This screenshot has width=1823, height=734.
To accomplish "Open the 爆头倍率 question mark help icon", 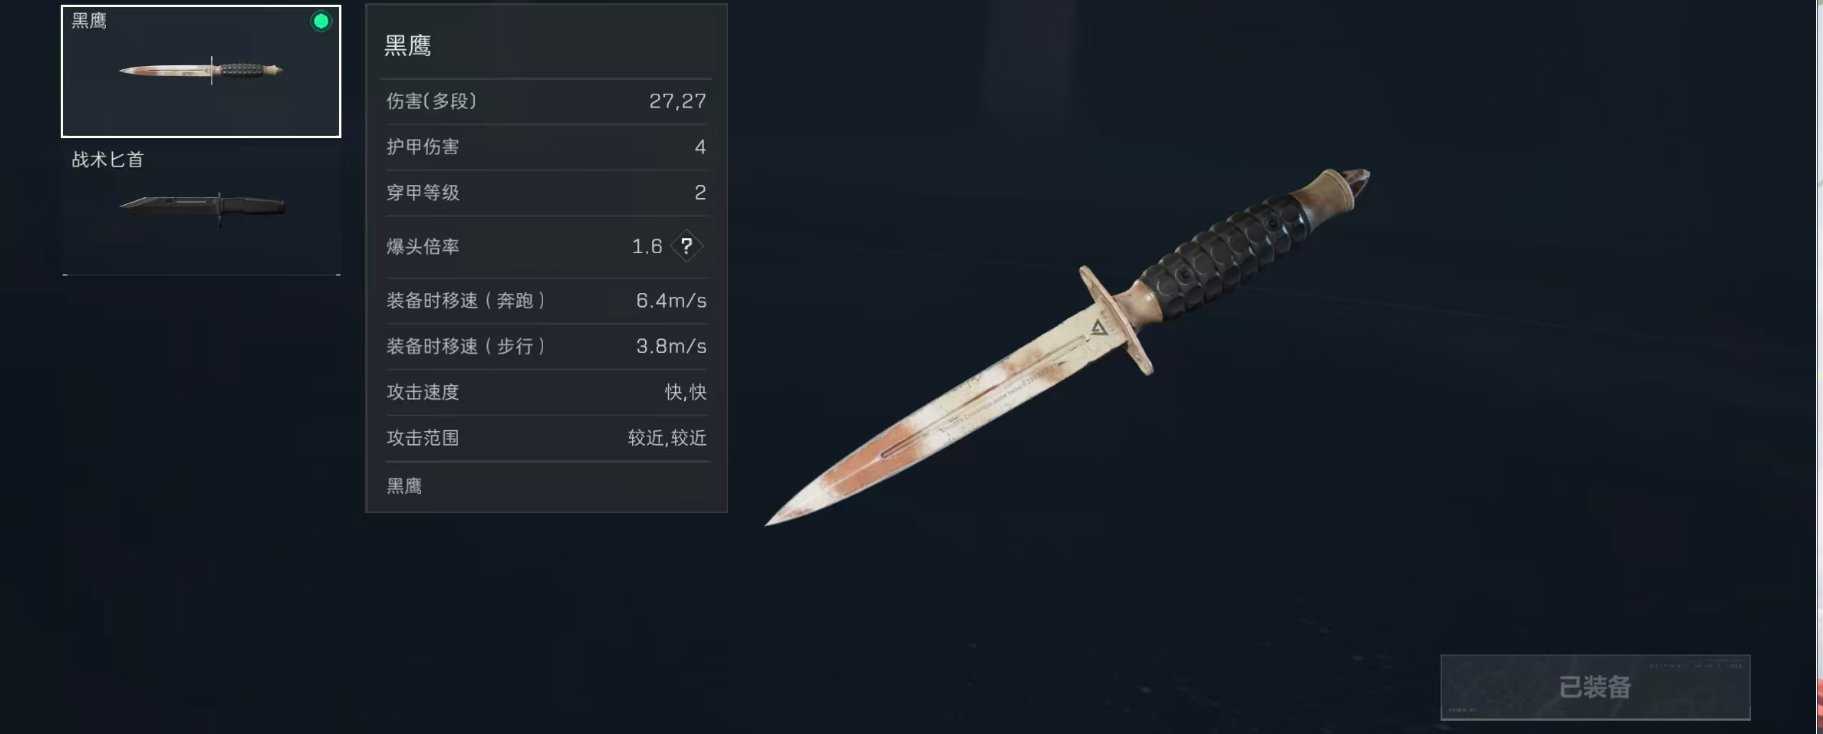I will click(x=687, y=246).
